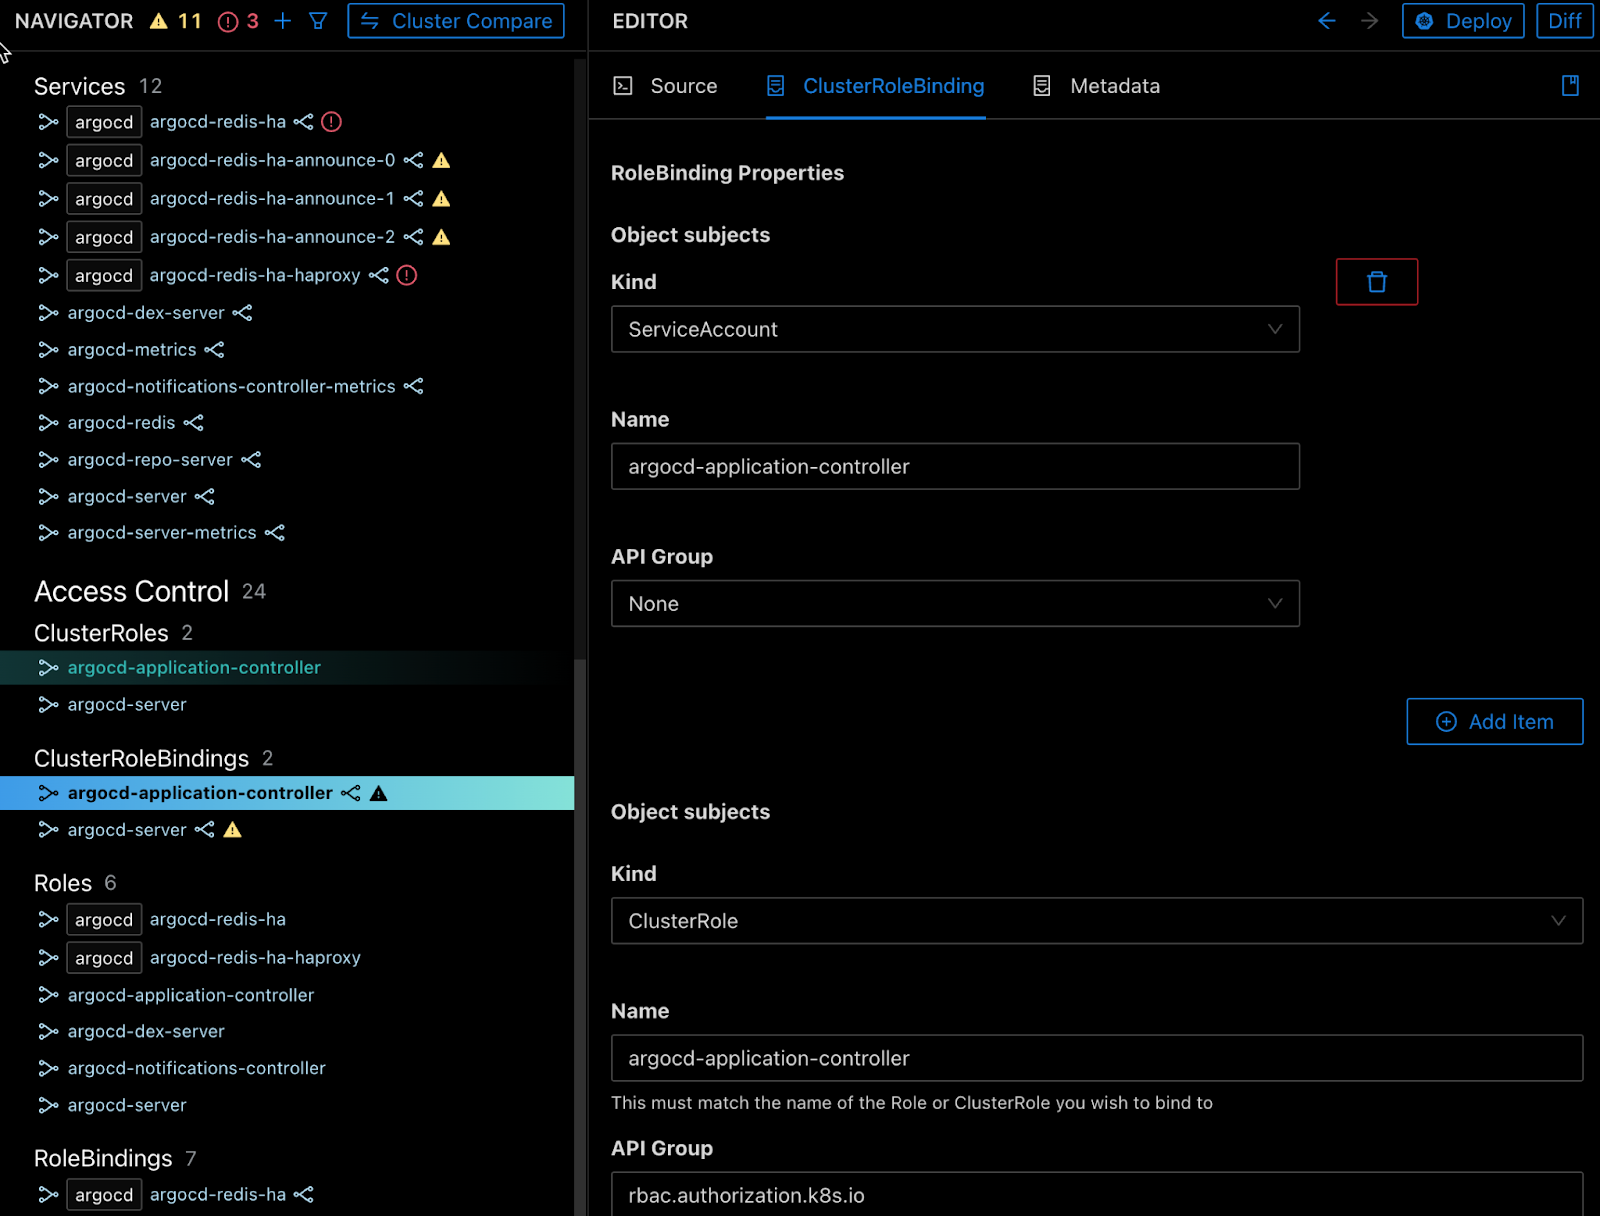Click the yellow warnings count in Navigator

(175, 21)
